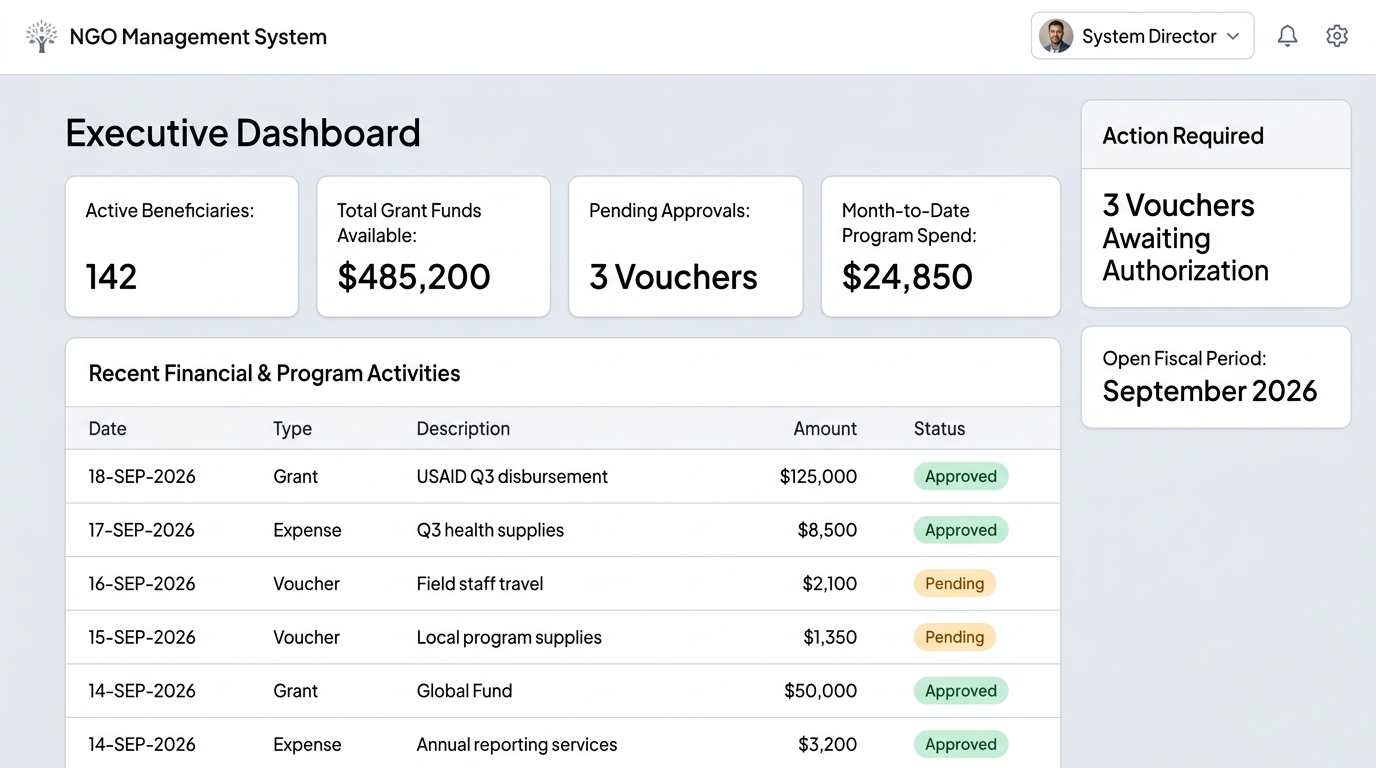Viewport: 1376px width, 768px height.
Task: Sort by the Status column header
Action: click(939, 429)
